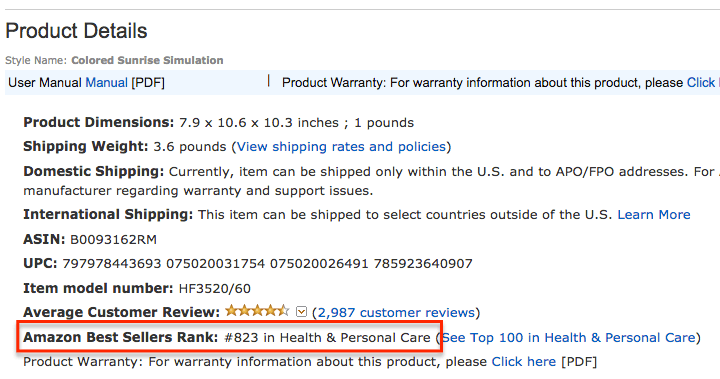
Task: Open Learn More about international shipping
Action: point(654,215)
